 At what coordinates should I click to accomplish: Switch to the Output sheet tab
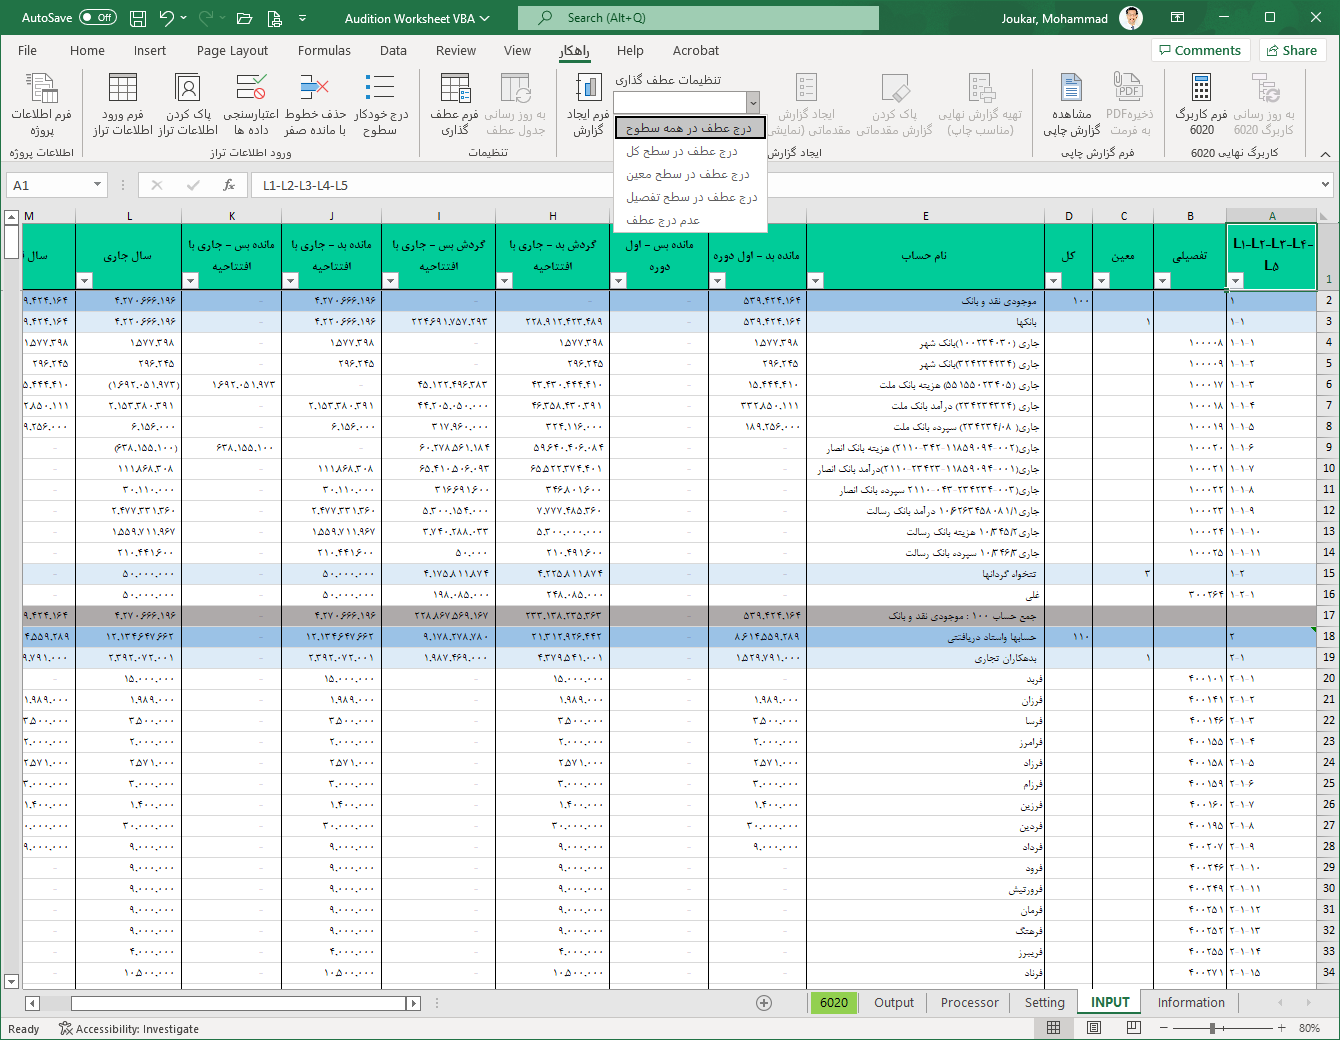(x=894, y=1003)
